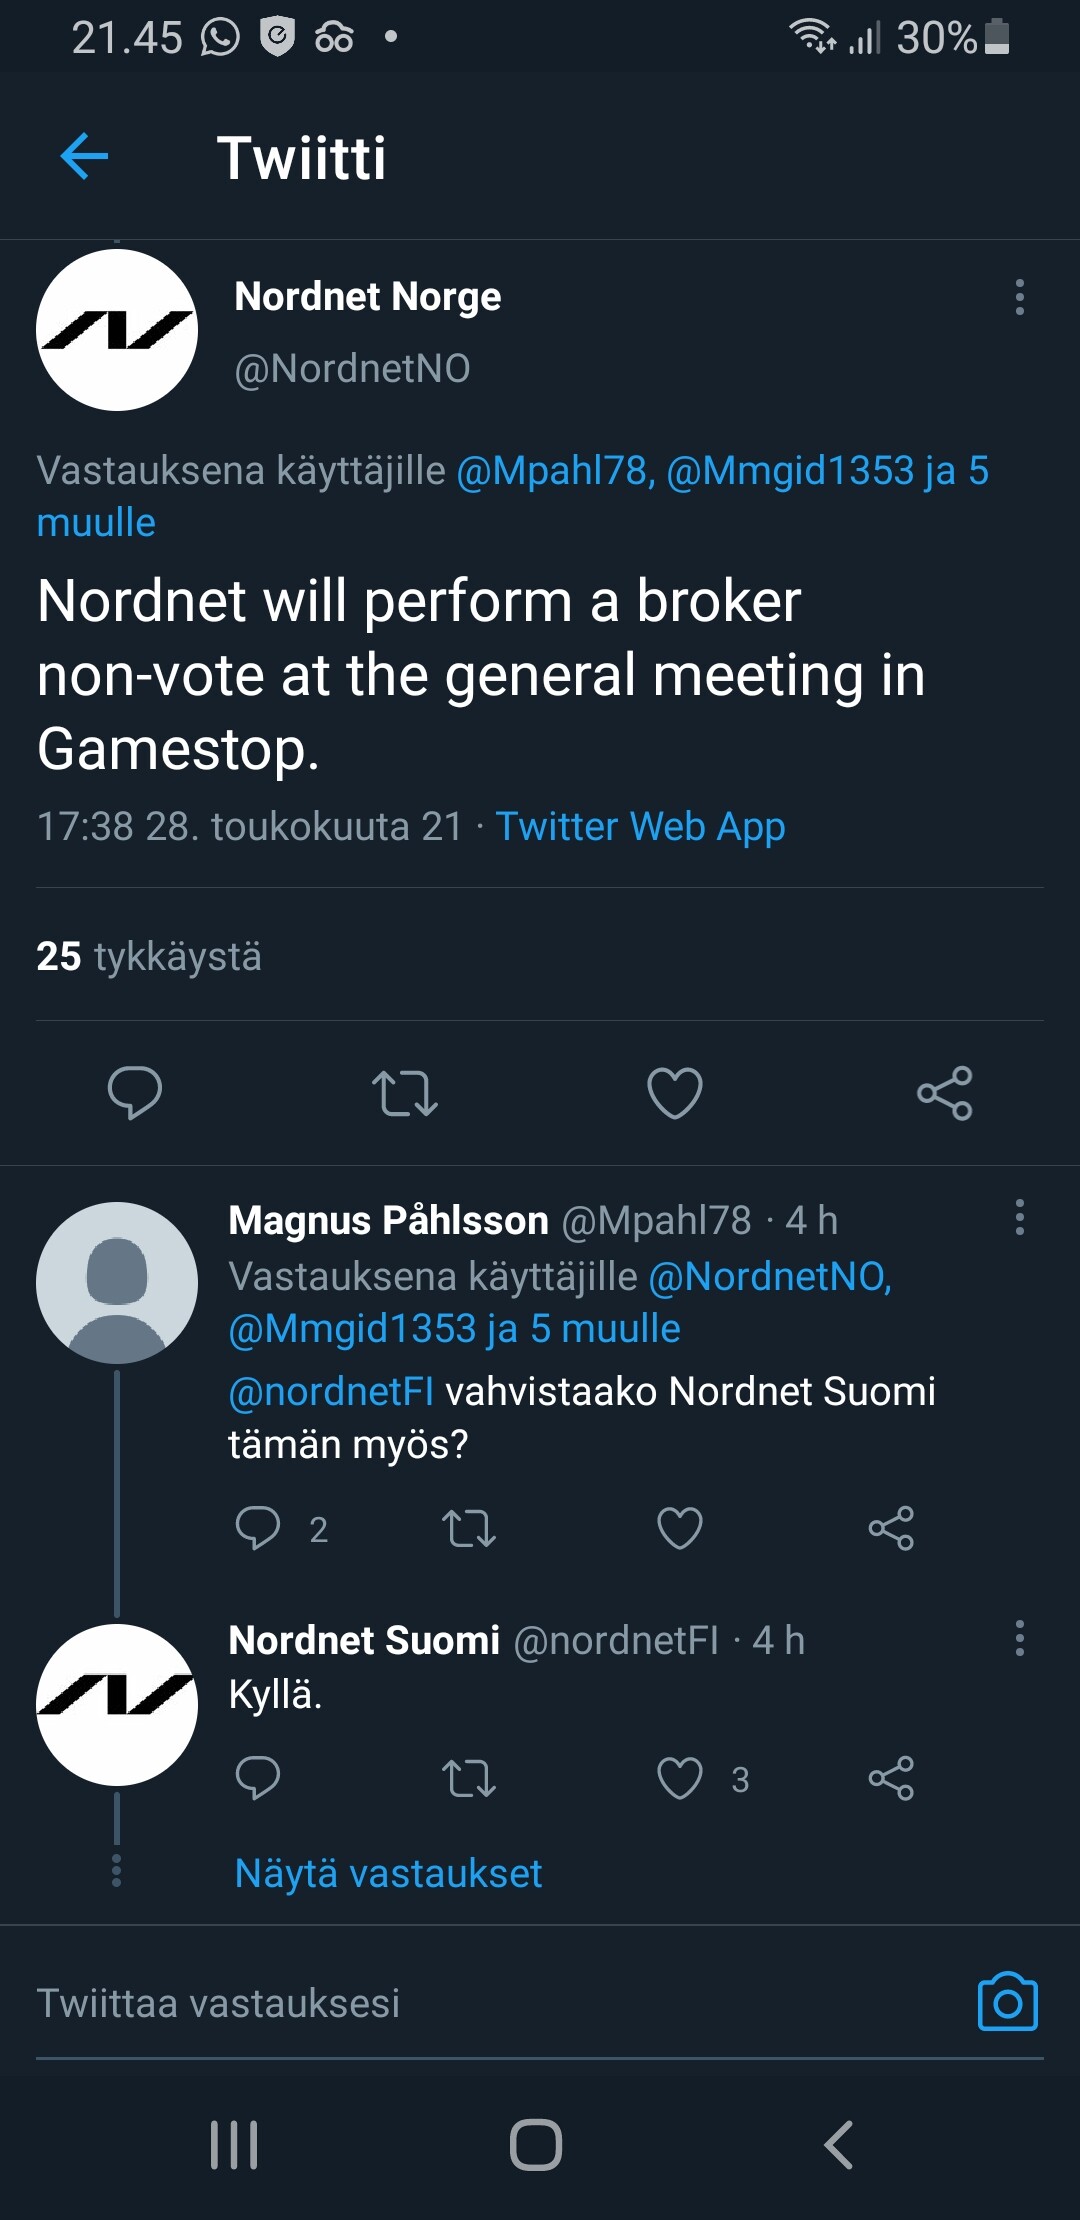Open the Nordnet Norge tweet overflow menu
Viewport: 1080px width, 2220px height.
click(x=1019, y=297)
